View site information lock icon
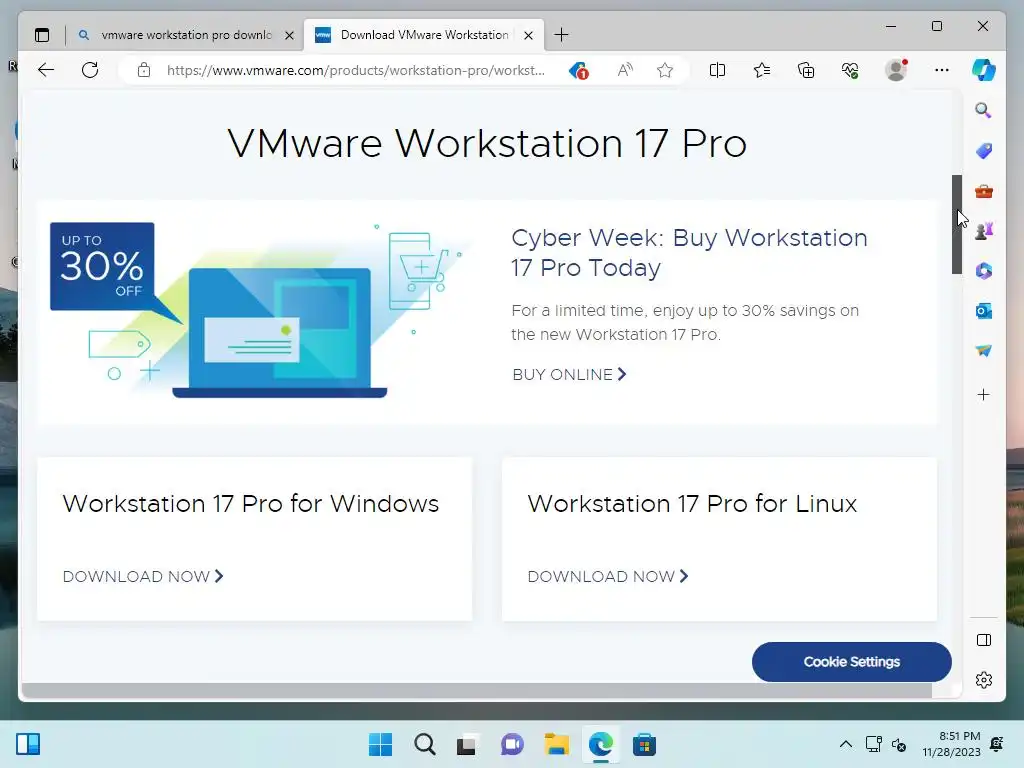1024x768 pixels. coord(144,70)
